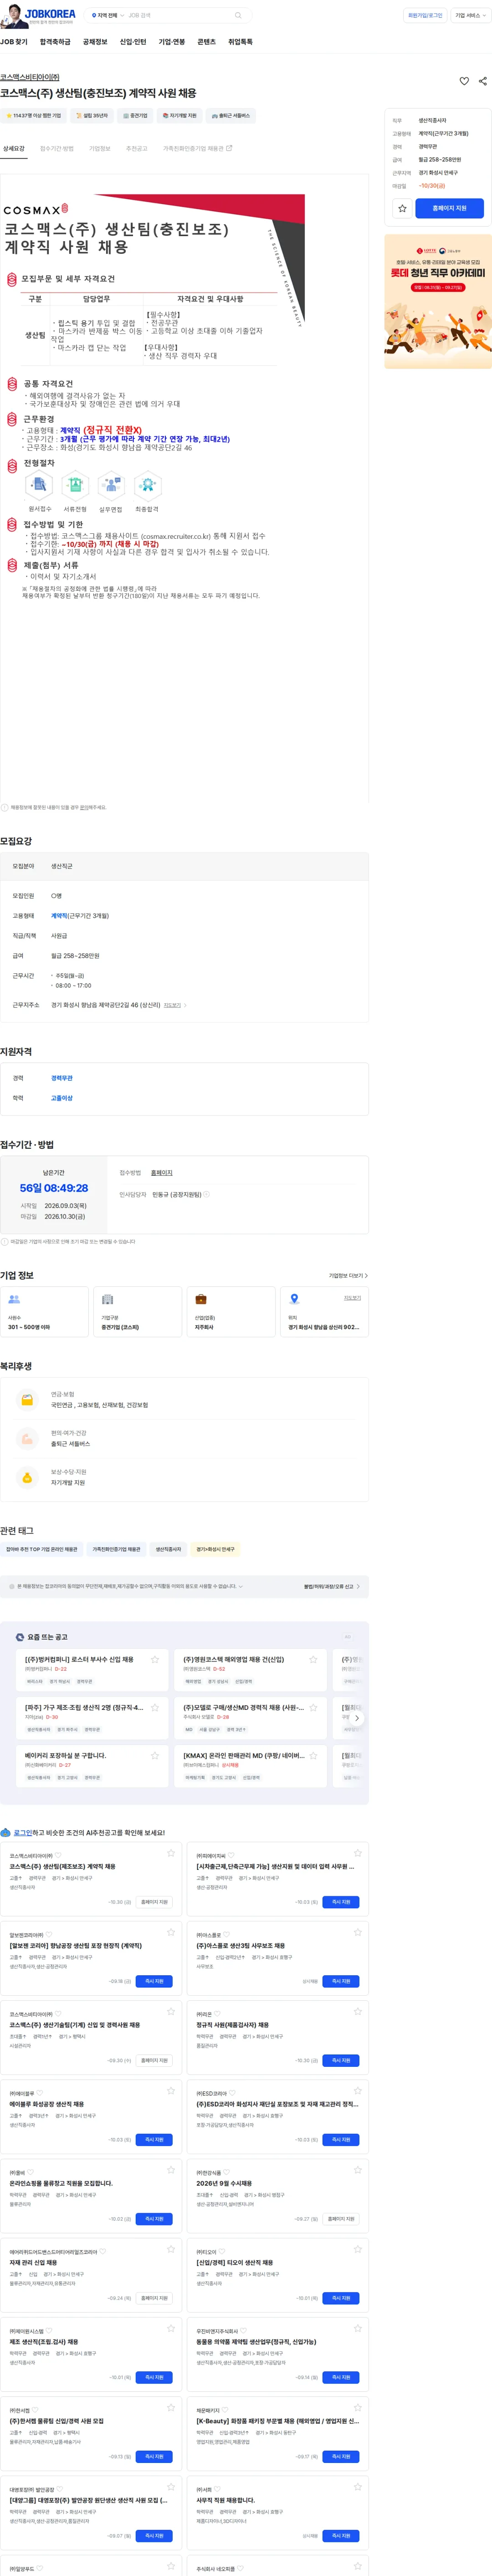Click the 기업구분 building icon
492x2576 pixels.
point(107,1299)
